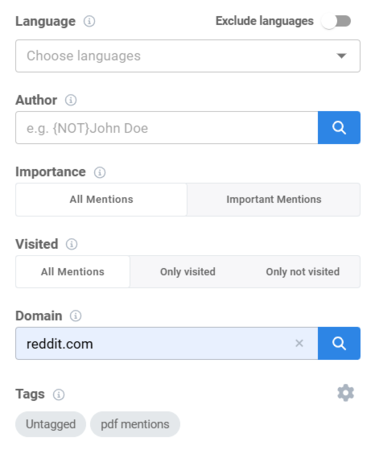Image resolution: width=375 pixels, height=450 pixels.
Task: Select All Mentions under Visited
Action: (73, 272)
